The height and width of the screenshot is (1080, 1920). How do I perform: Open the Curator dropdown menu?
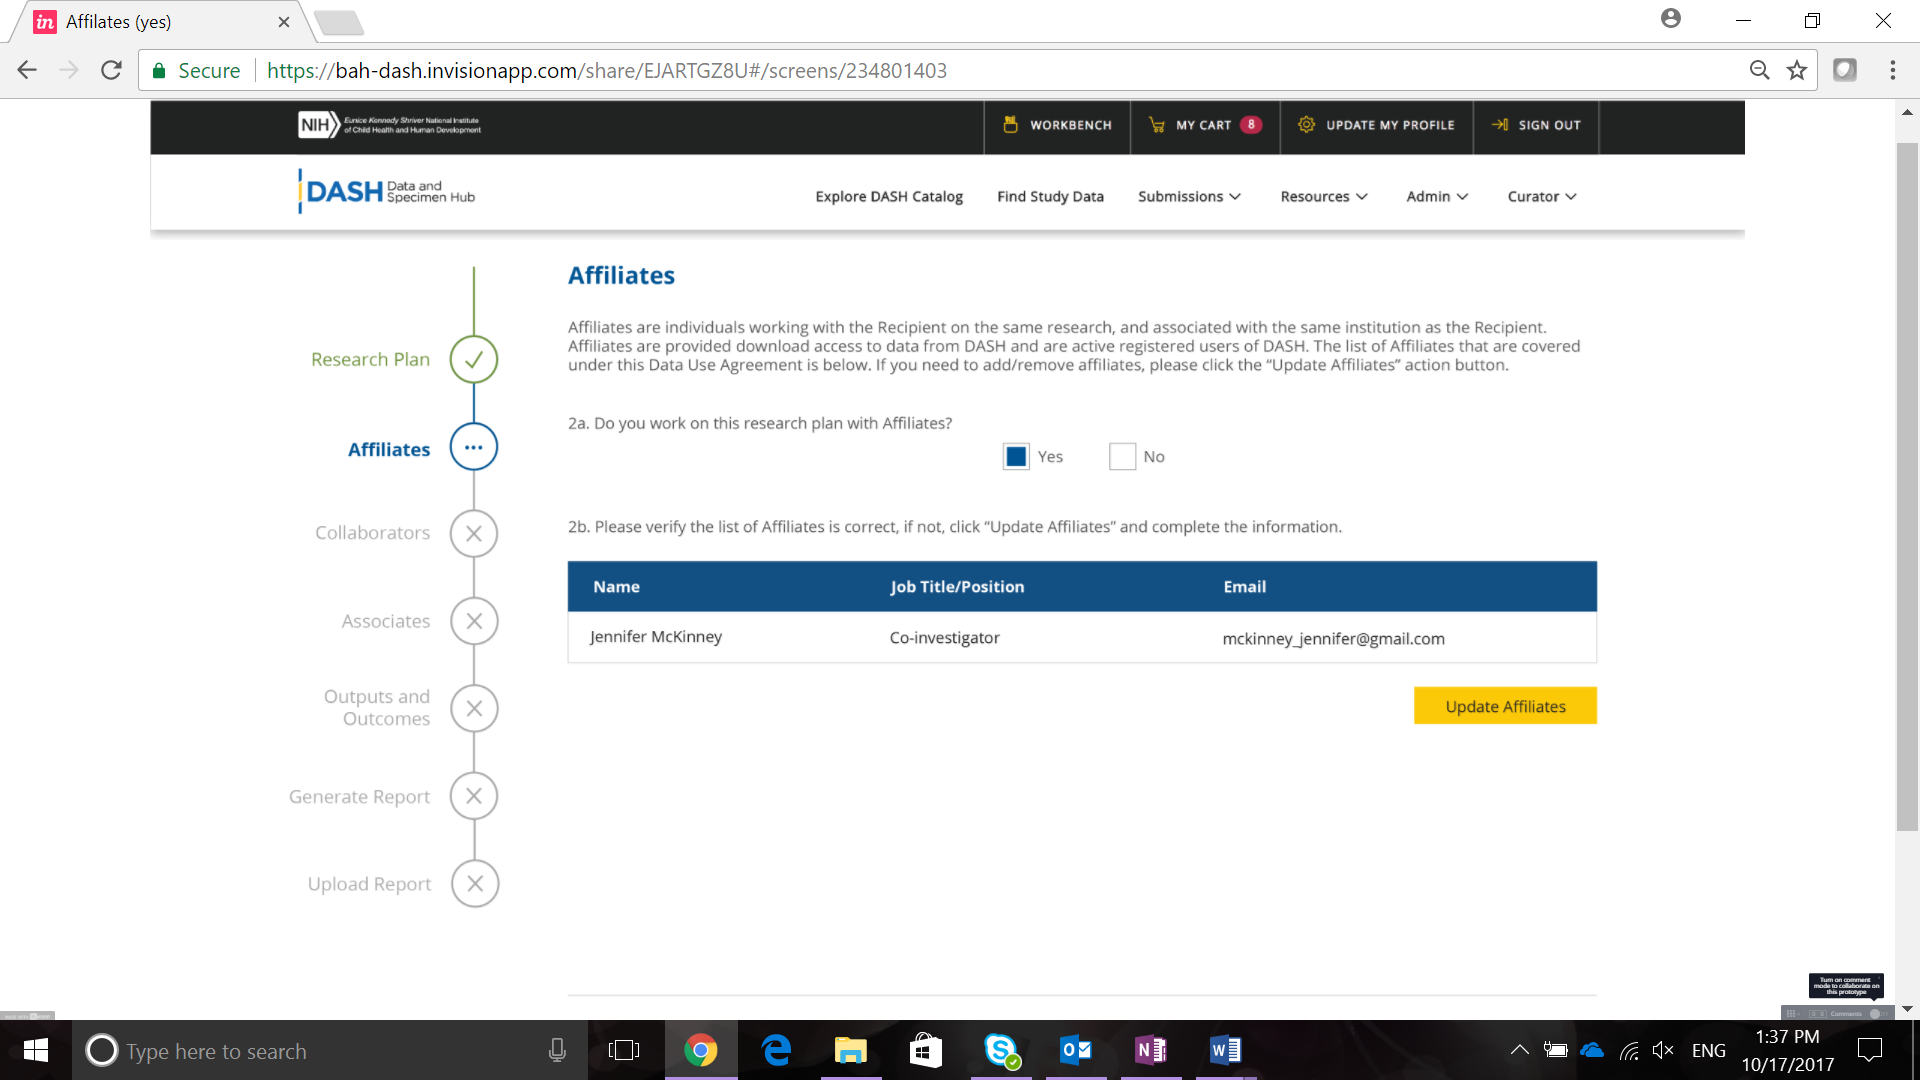[1541, 197]
